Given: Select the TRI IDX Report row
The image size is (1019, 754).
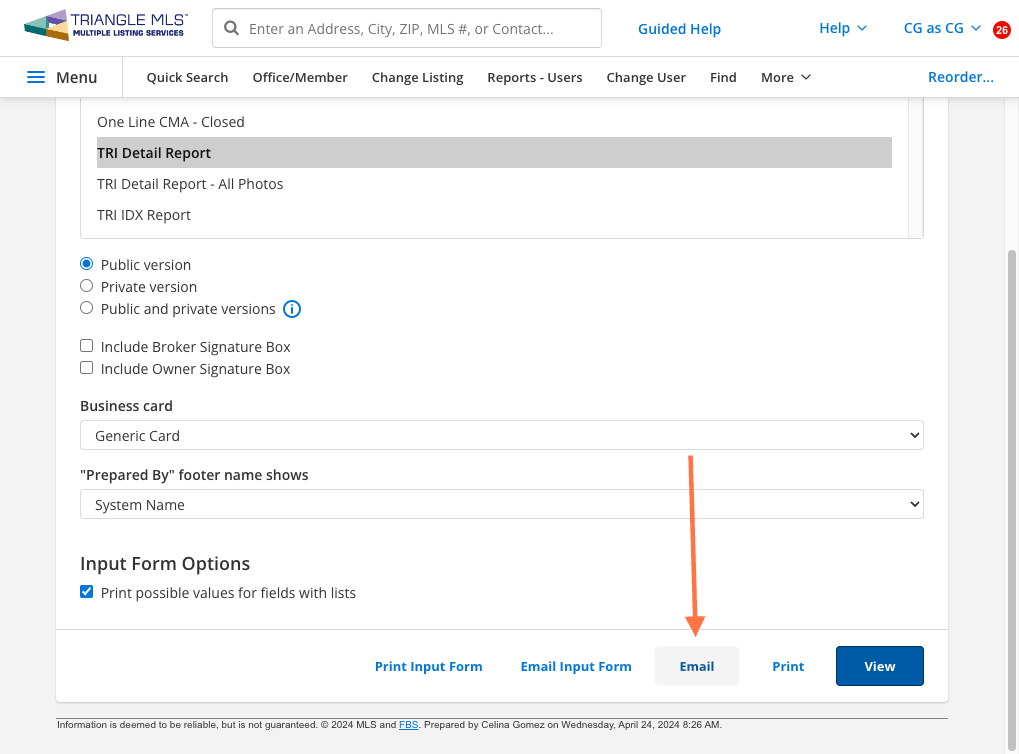Looking at the screenshot, I should coord(494,215).
